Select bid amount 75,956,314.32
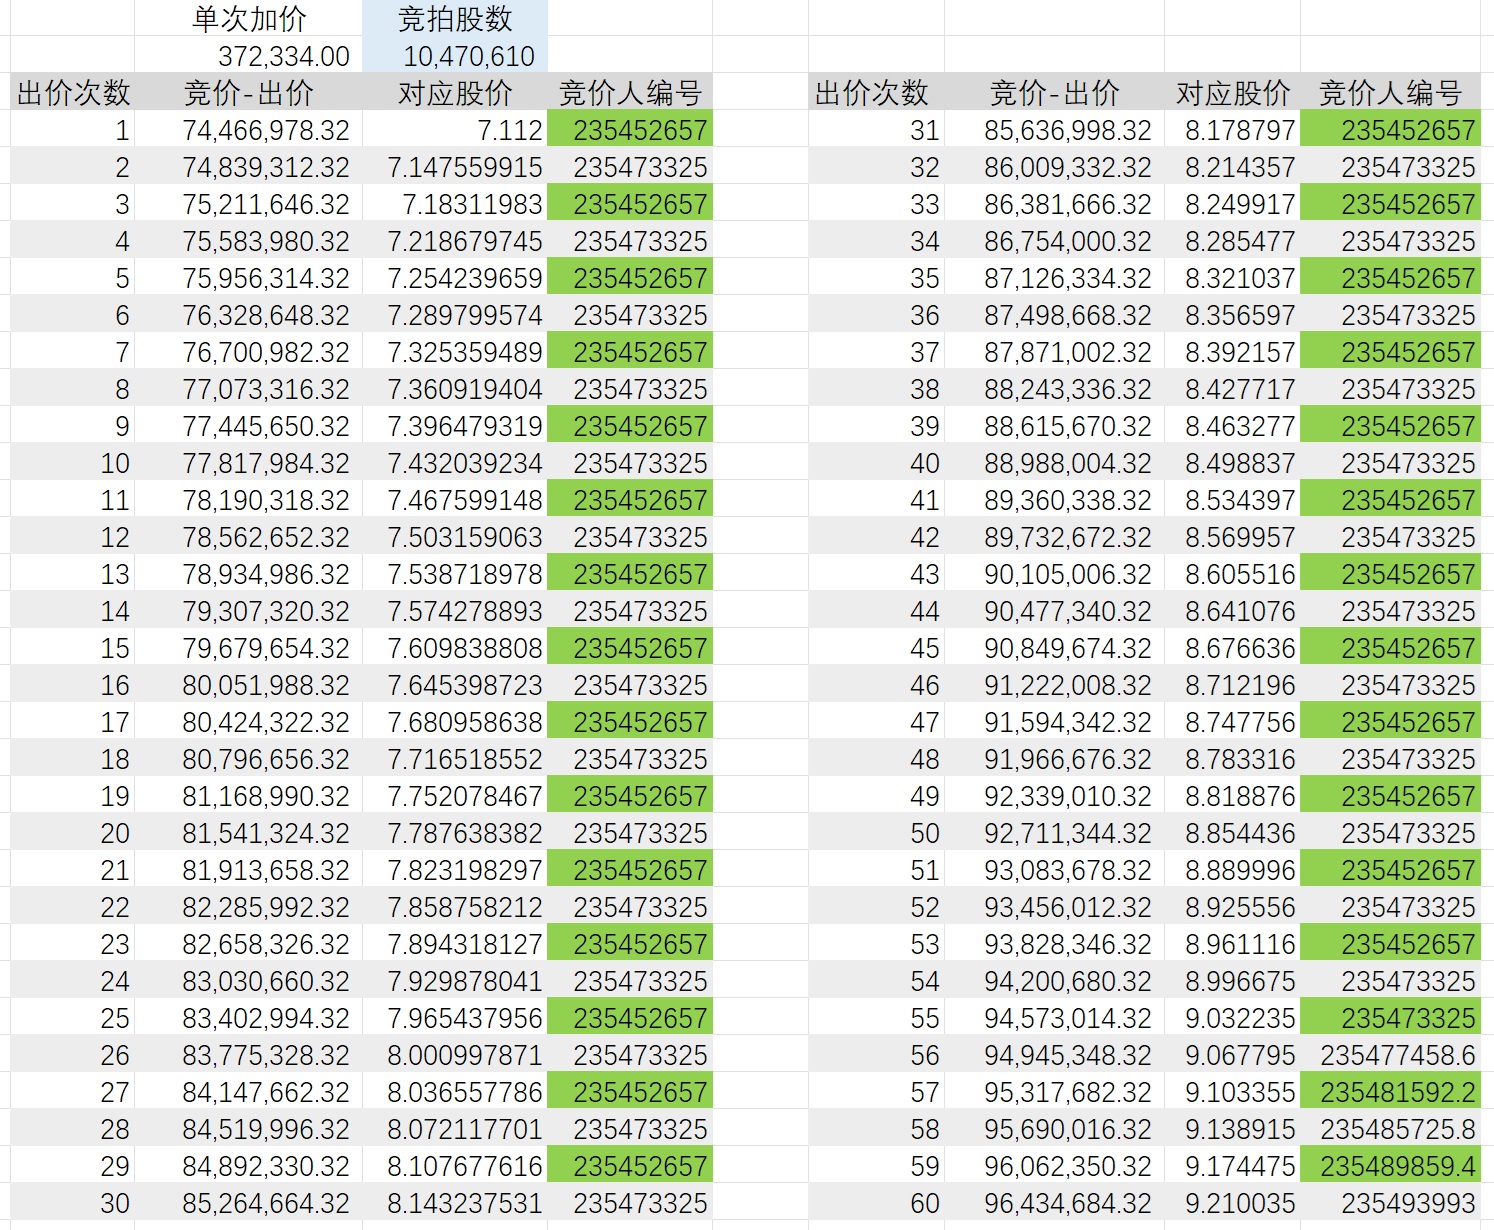1494x1230 pixels. point(248,278)
